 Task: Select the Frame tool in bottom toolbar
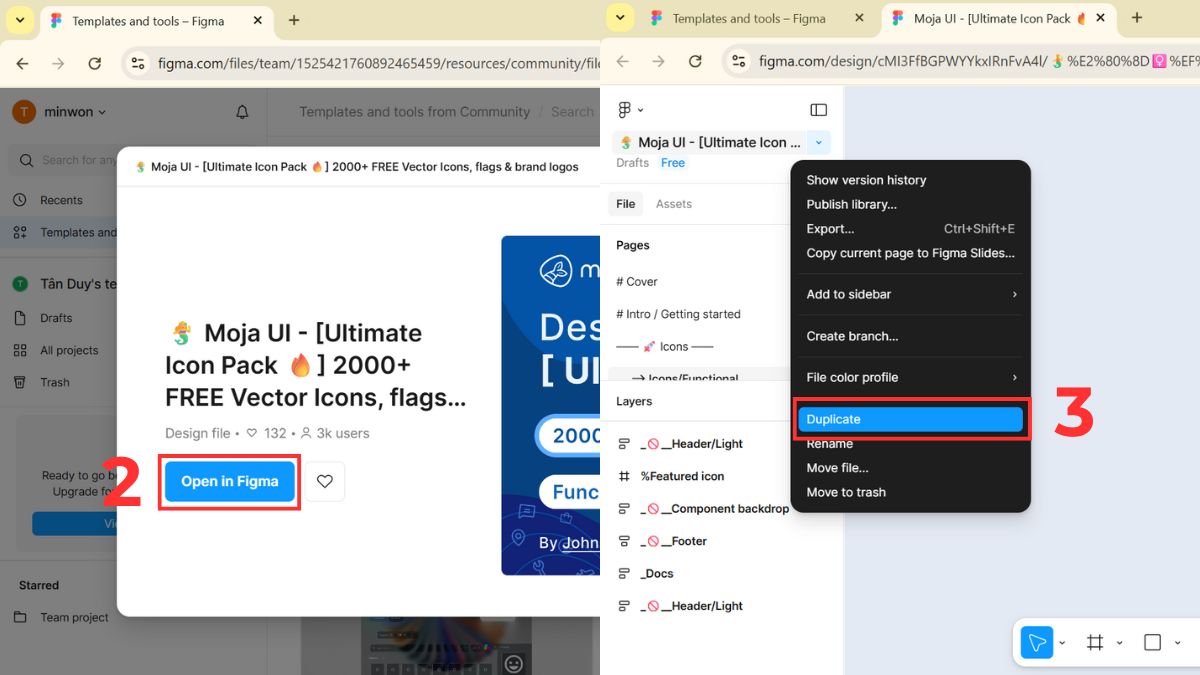pyautogui.click(x=1095, y=642)
